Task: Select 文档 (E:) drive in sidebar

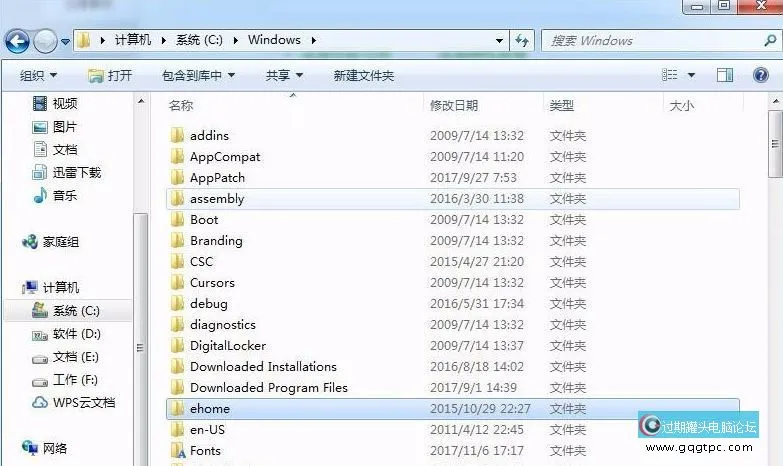Action: click(x=65, y=357)
